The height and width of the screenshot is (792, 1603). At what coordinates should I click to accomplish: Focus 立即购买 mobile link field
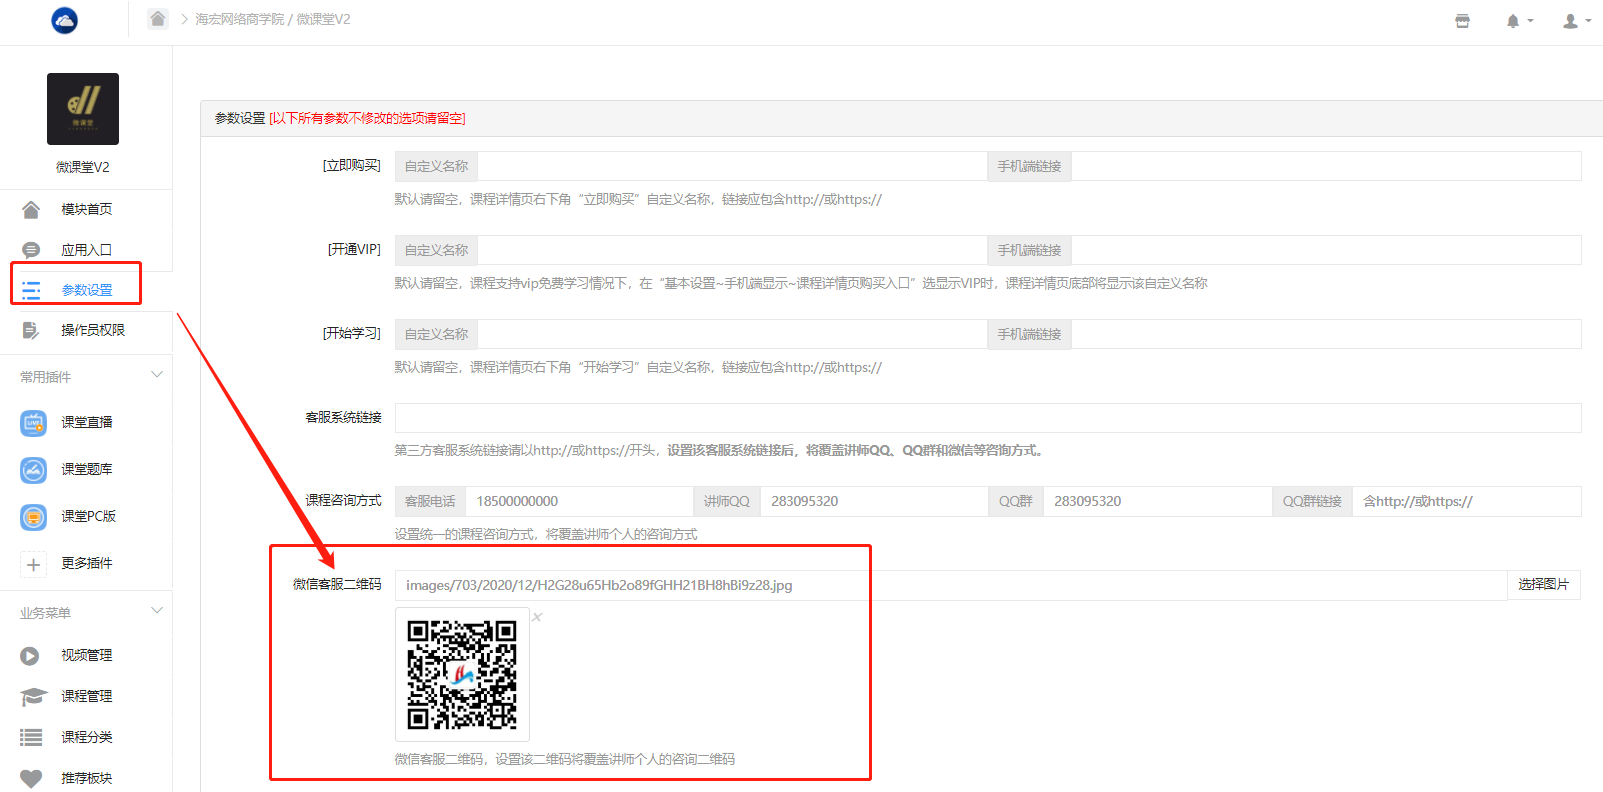[1326, 166]
